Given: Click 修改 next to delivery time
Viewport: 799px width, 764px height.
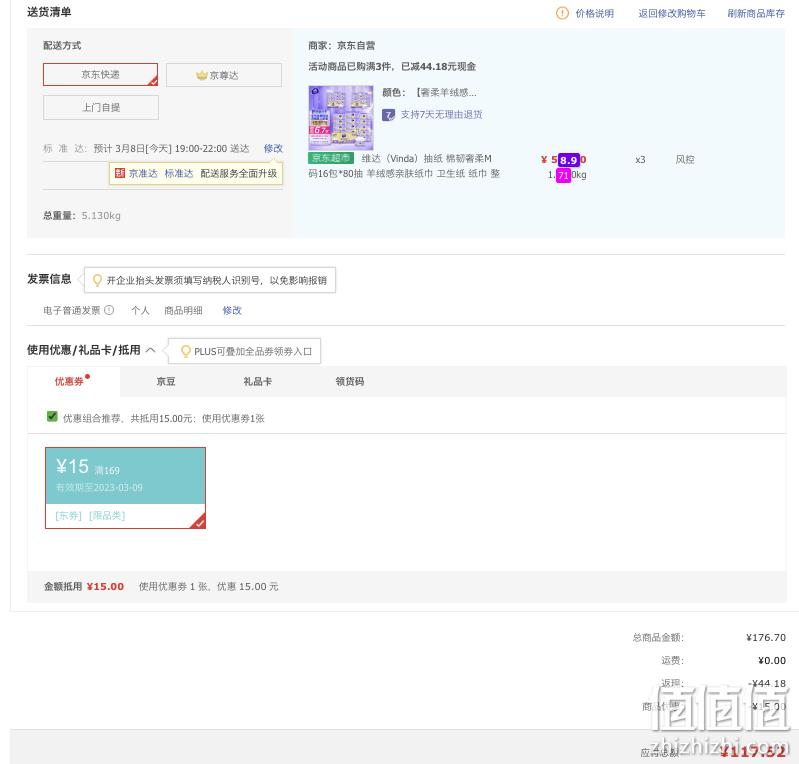Looking at the screenshot, I should [x=273, y=148].
